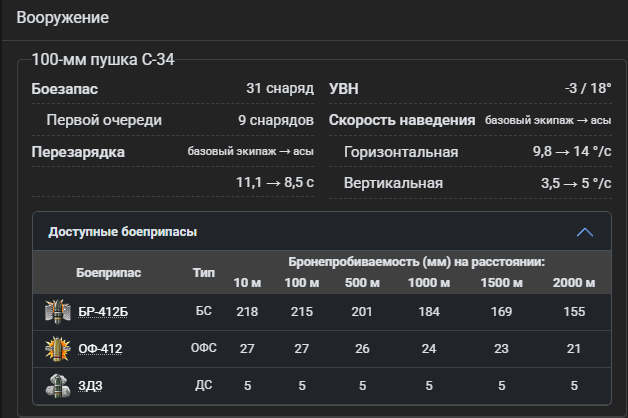Click the ДС type cell
This screenshot has height=418, width=628.
point(204,385)
